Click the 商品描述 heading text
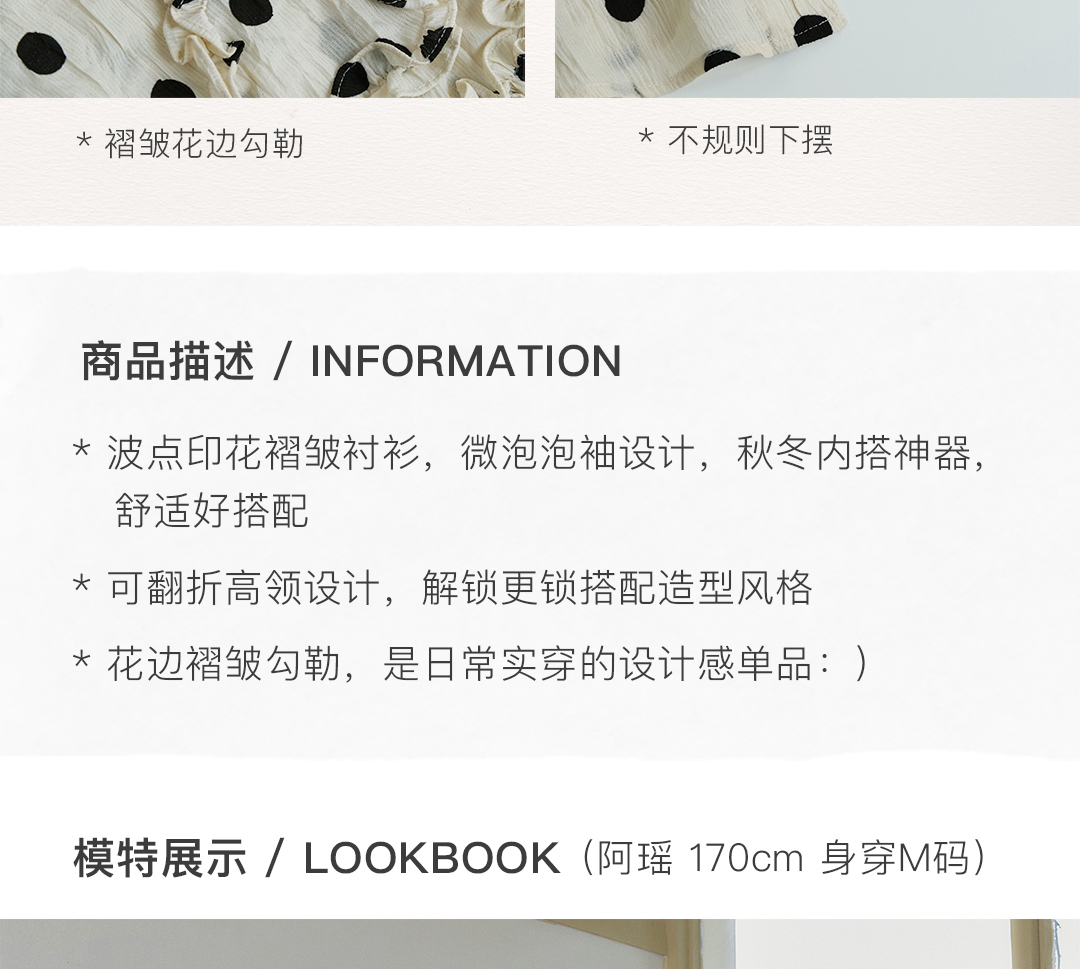The width and height of the screenshot is (1080, 969). pos(167,361)
